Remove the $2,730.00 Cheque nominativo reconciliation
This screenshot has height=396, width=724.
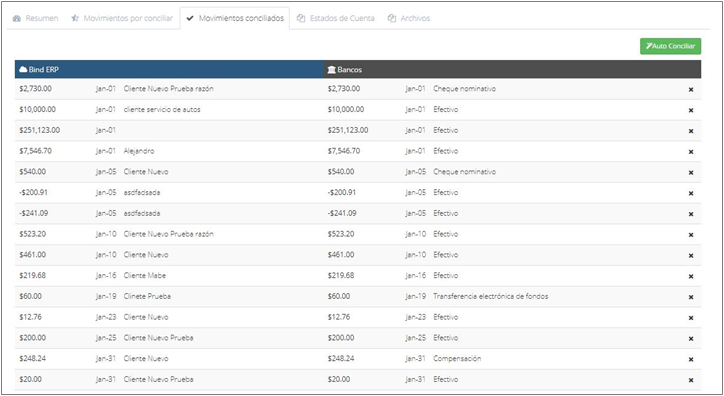[691, 90]
